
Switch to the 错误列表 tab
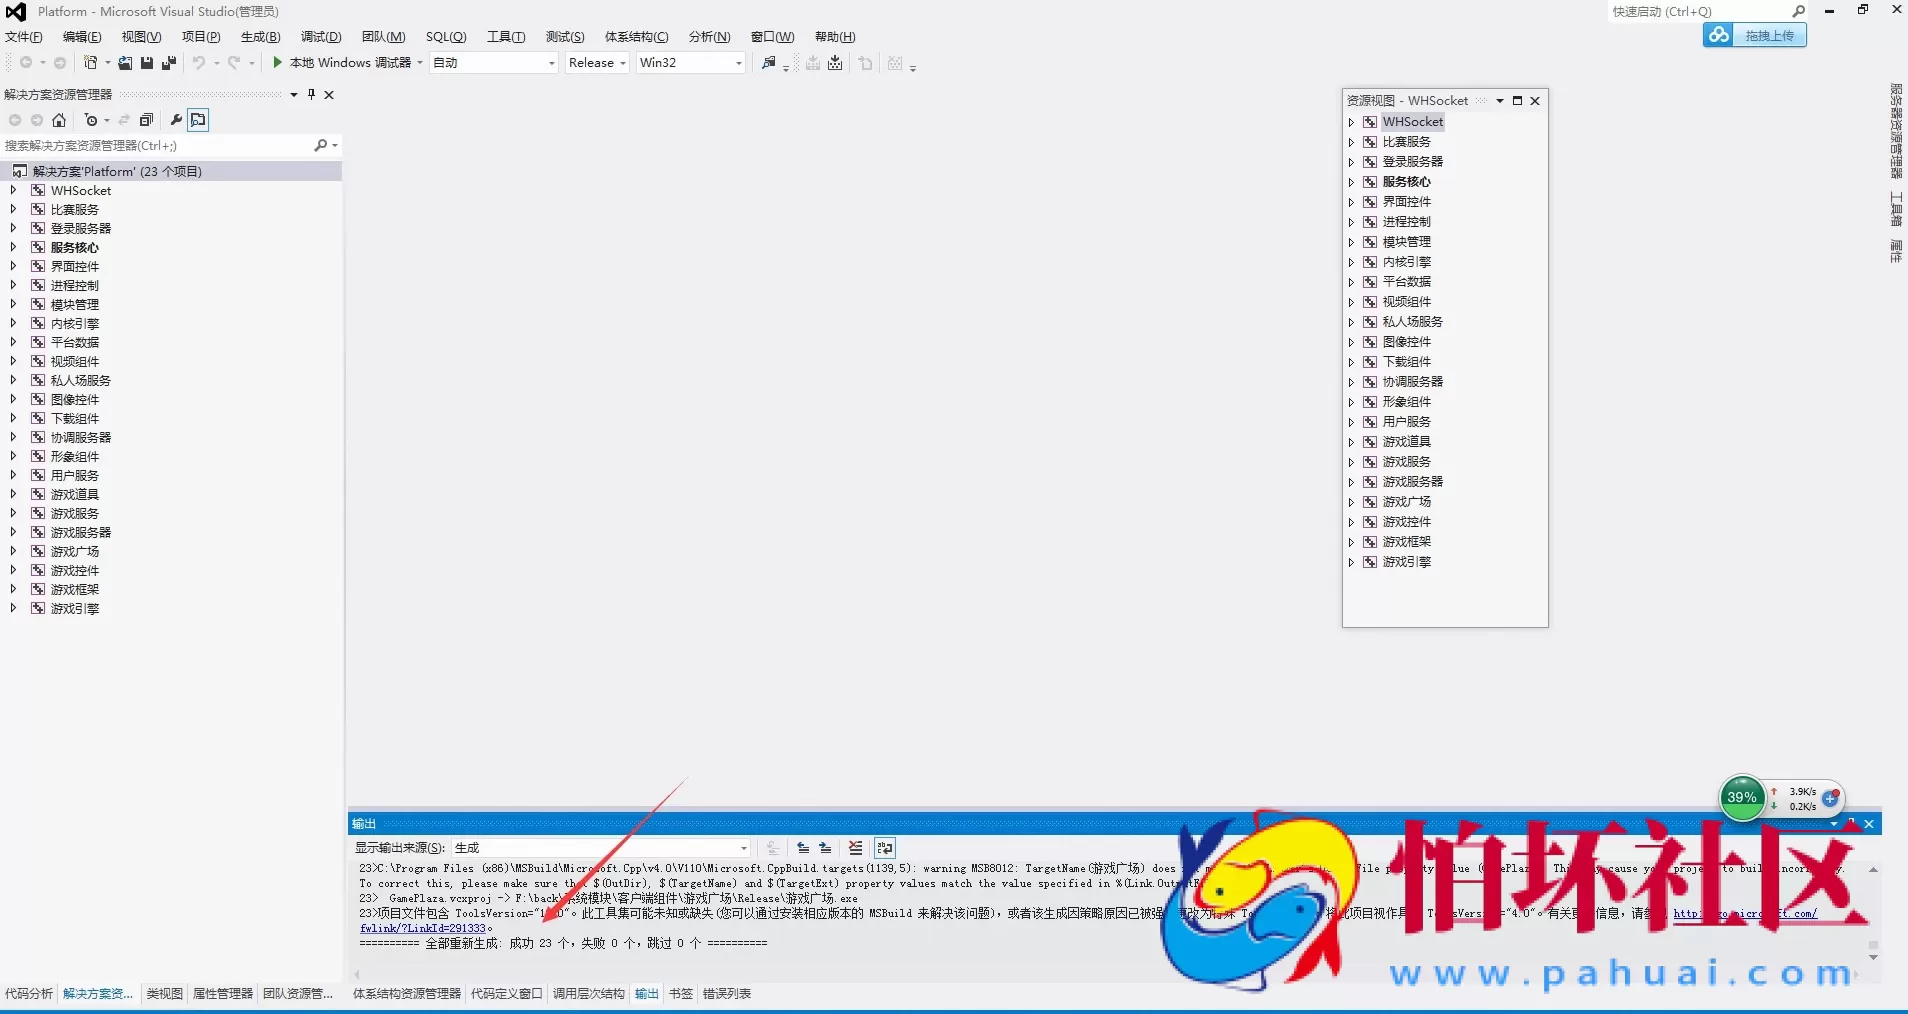click(727, 994)
